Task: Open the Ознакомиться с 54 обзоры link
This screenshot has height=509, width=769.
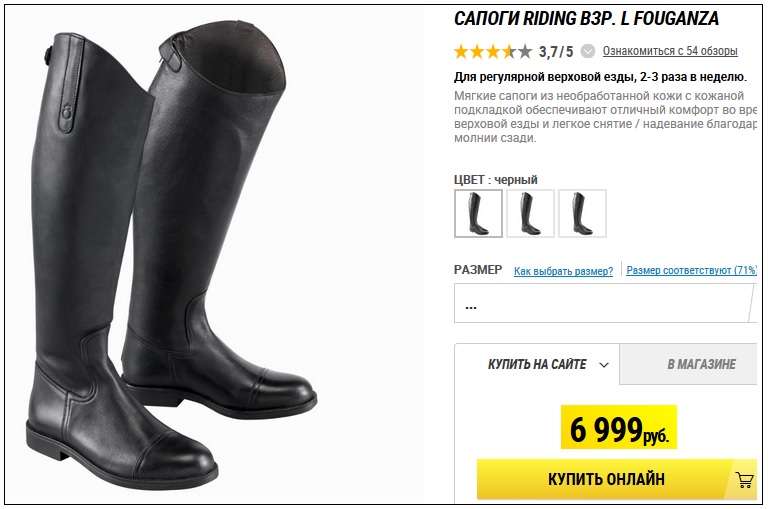Action: (x=670, y=51)
